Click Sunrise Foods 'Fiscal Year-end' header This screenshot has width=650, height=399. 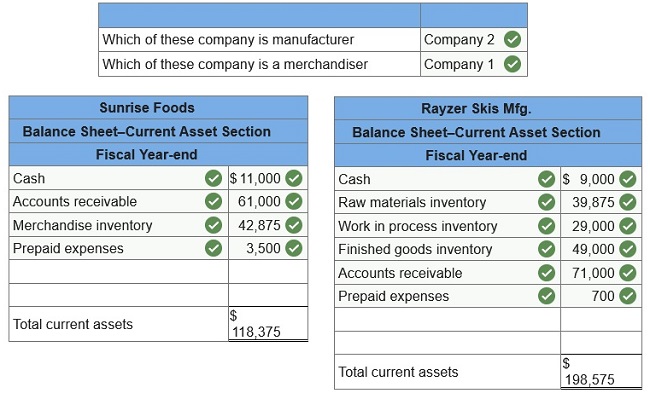click(147, 155)
